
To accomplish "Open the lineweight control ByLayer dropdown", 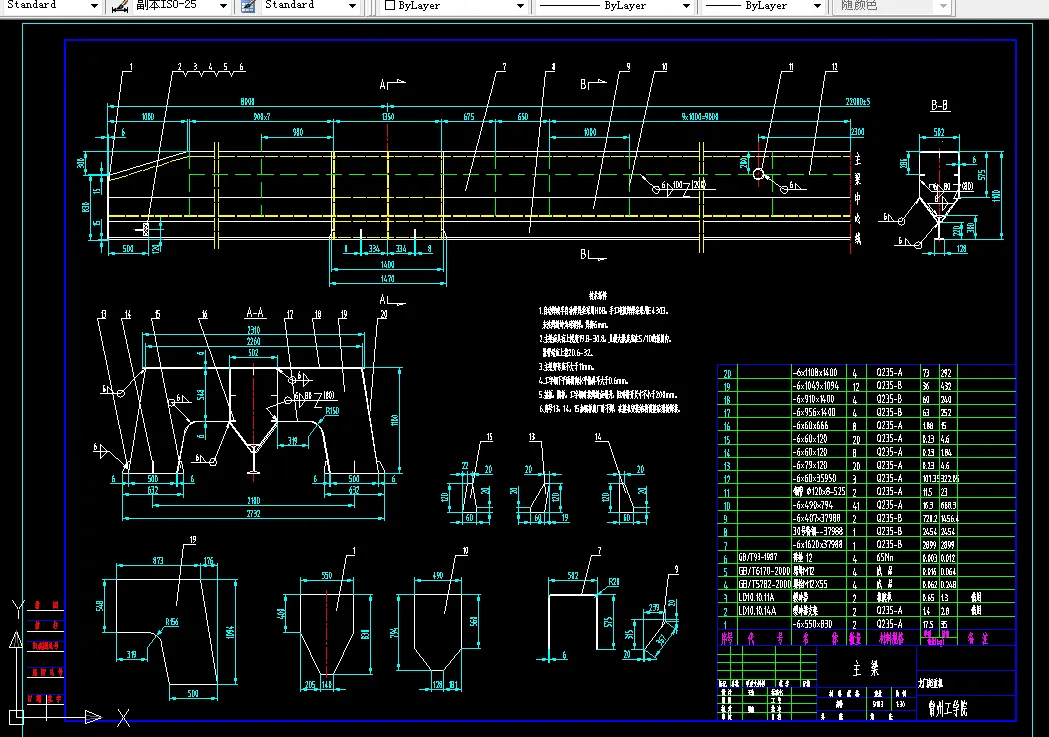I will click(x=817, y=6).
